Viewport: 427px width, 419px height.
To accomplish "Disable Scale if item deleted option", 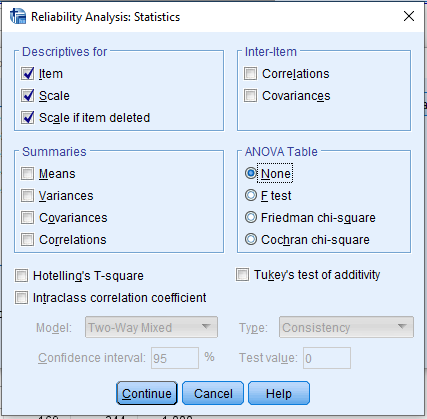I will (27, 118).
